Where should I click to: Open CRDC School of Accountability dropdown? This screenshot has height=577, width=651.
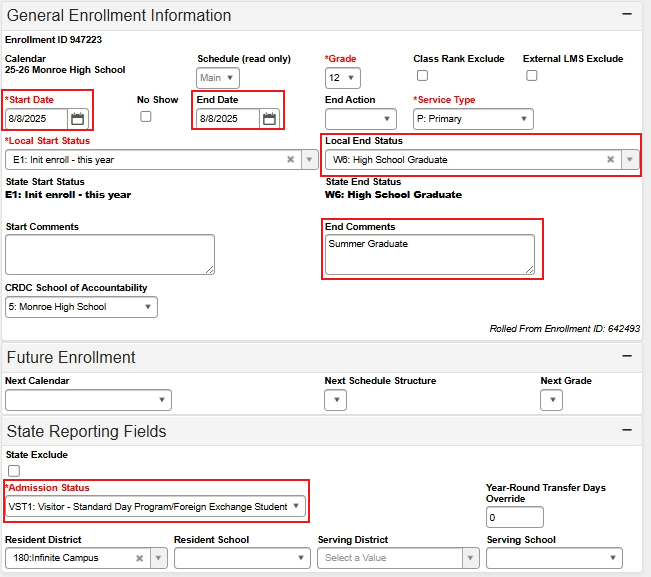coord(81,307)
